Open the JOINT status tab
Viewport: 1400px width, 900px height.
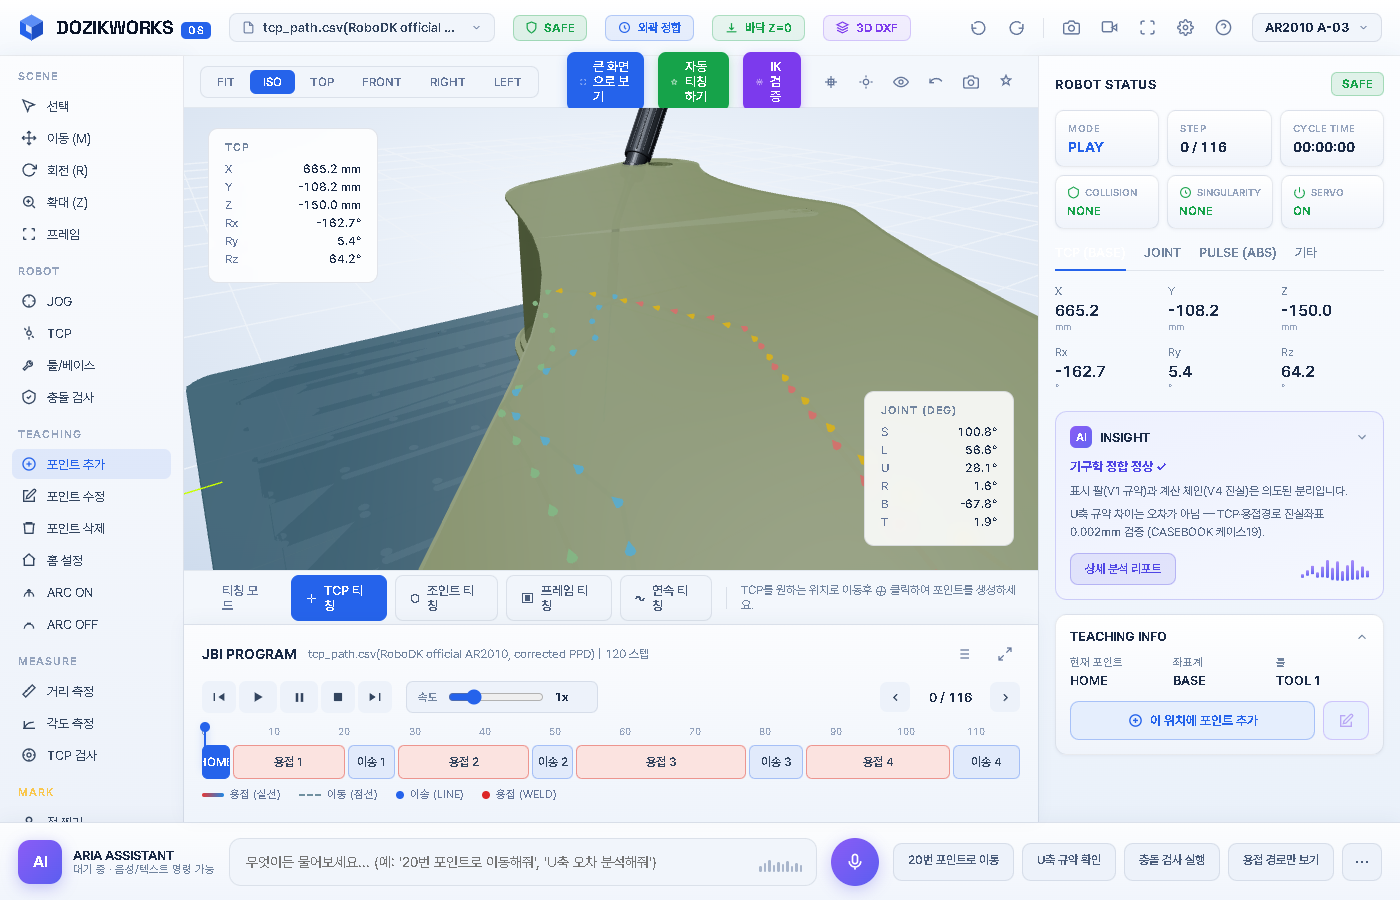tap(1162, 253)
